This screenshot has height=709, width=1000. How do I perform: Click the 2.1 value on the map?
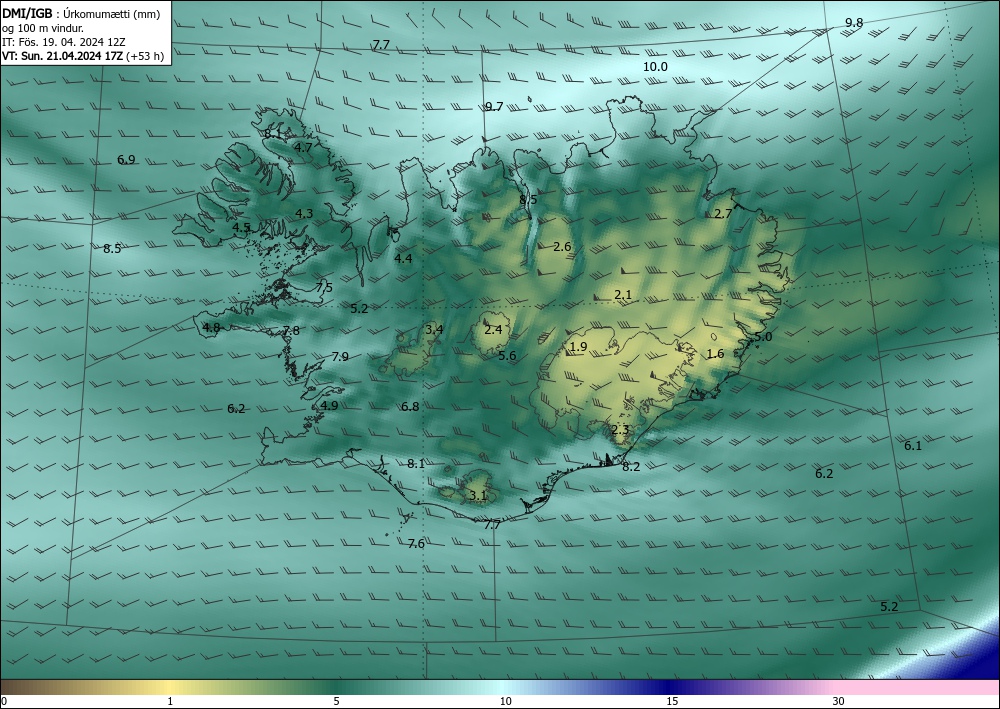point(623,295)
